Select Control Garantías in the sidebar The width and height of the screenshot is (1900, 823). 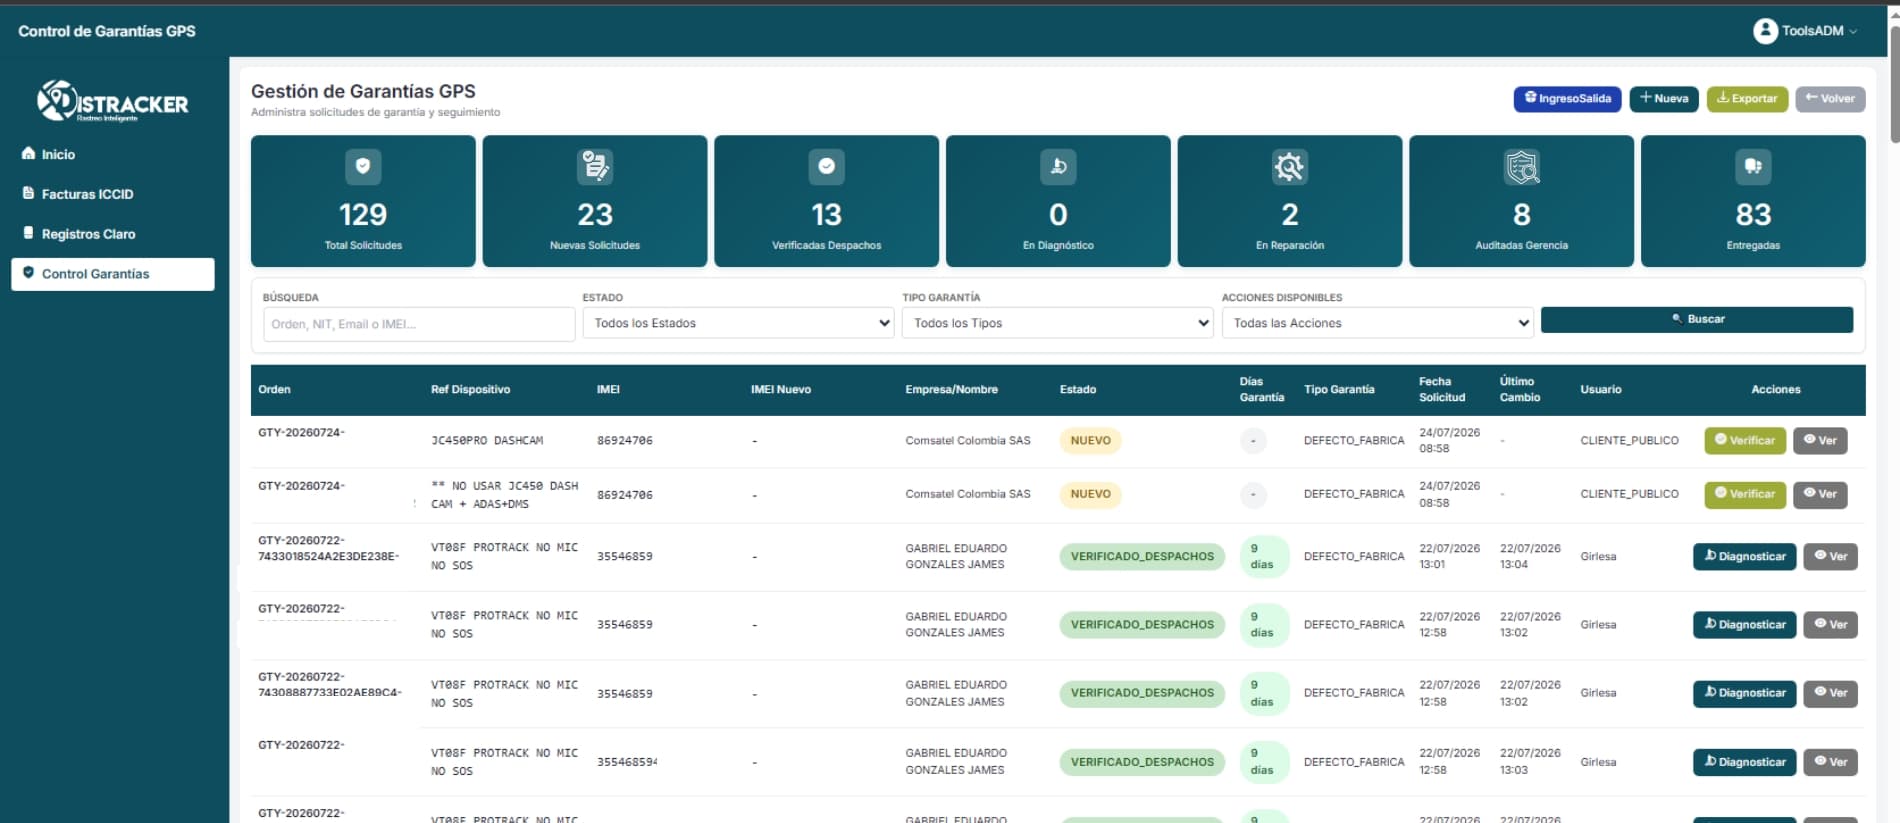tap(113, 274)
